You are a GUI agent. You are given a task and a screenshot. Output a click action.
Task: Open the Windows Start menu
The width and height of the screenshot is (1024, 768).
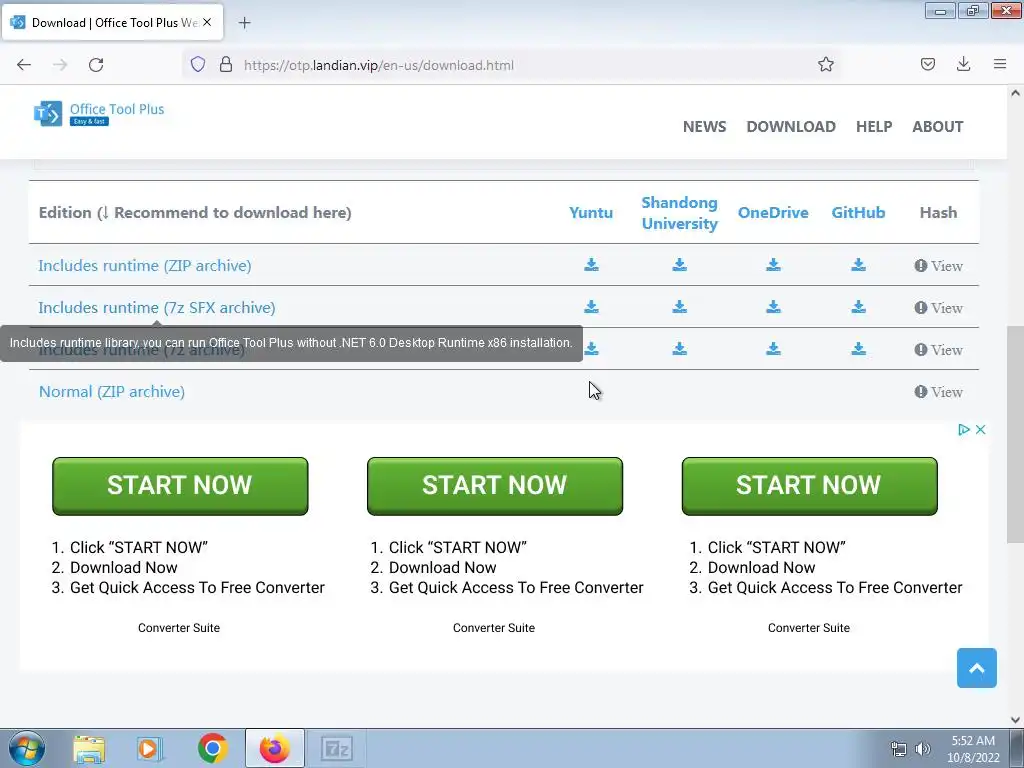(x=27, y=748)
